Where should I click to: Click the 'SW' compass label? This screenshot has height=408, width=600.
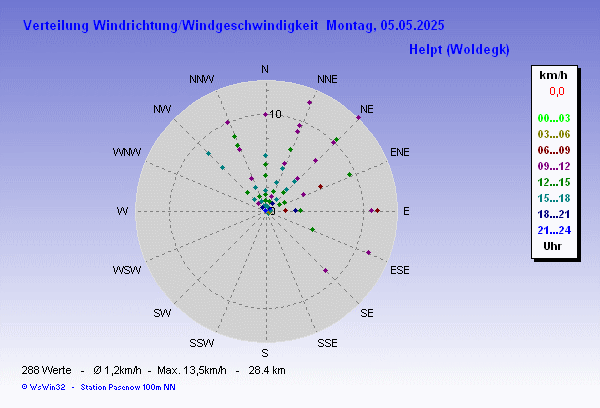point(162,313)
